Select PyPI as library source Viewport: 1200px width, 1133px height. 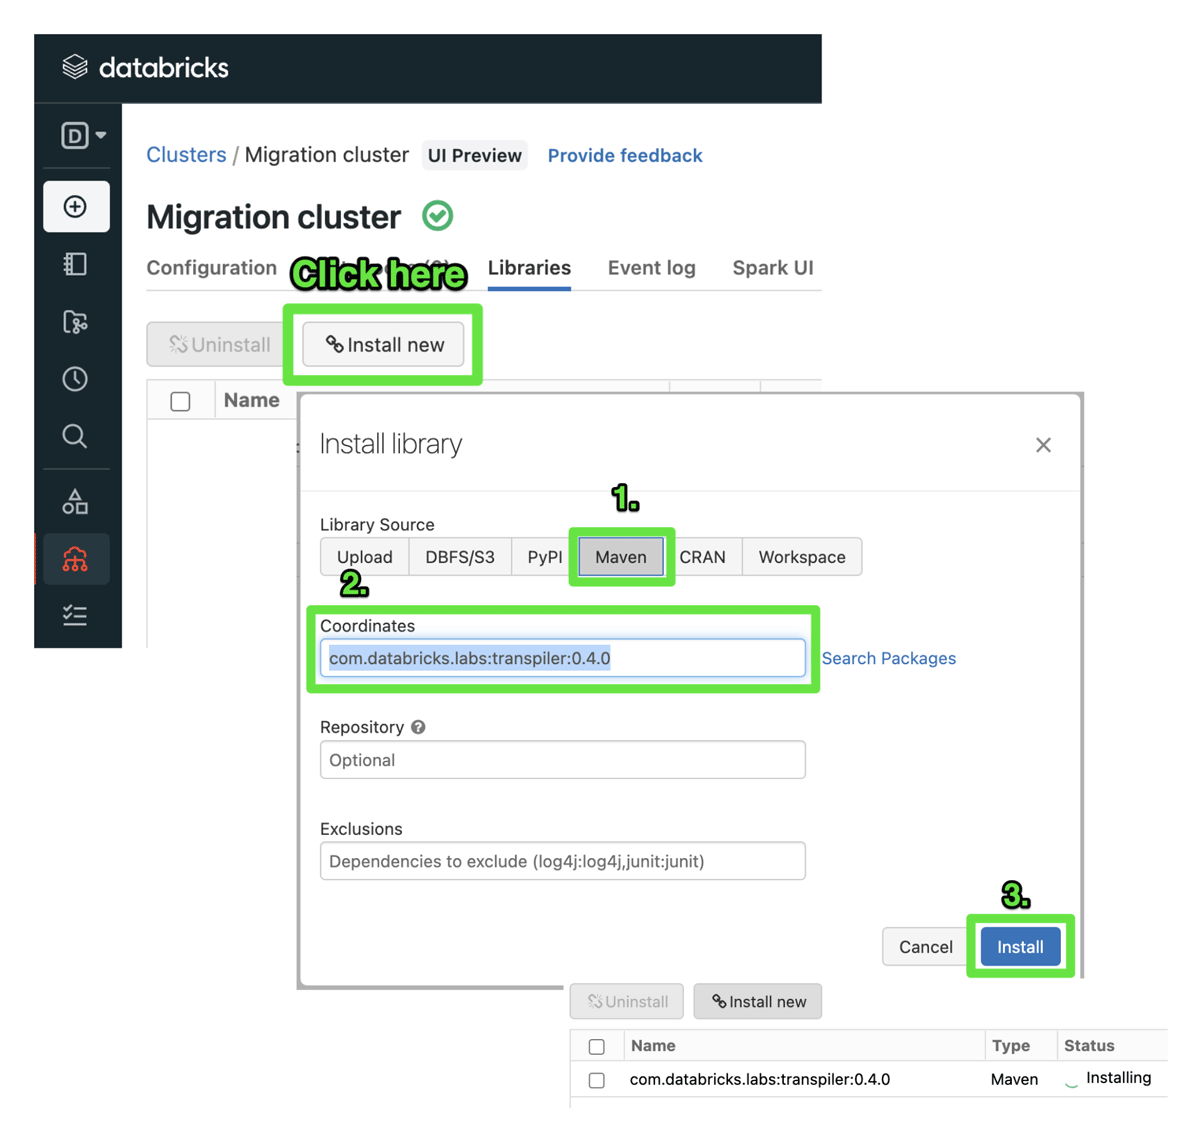(545, 557)
